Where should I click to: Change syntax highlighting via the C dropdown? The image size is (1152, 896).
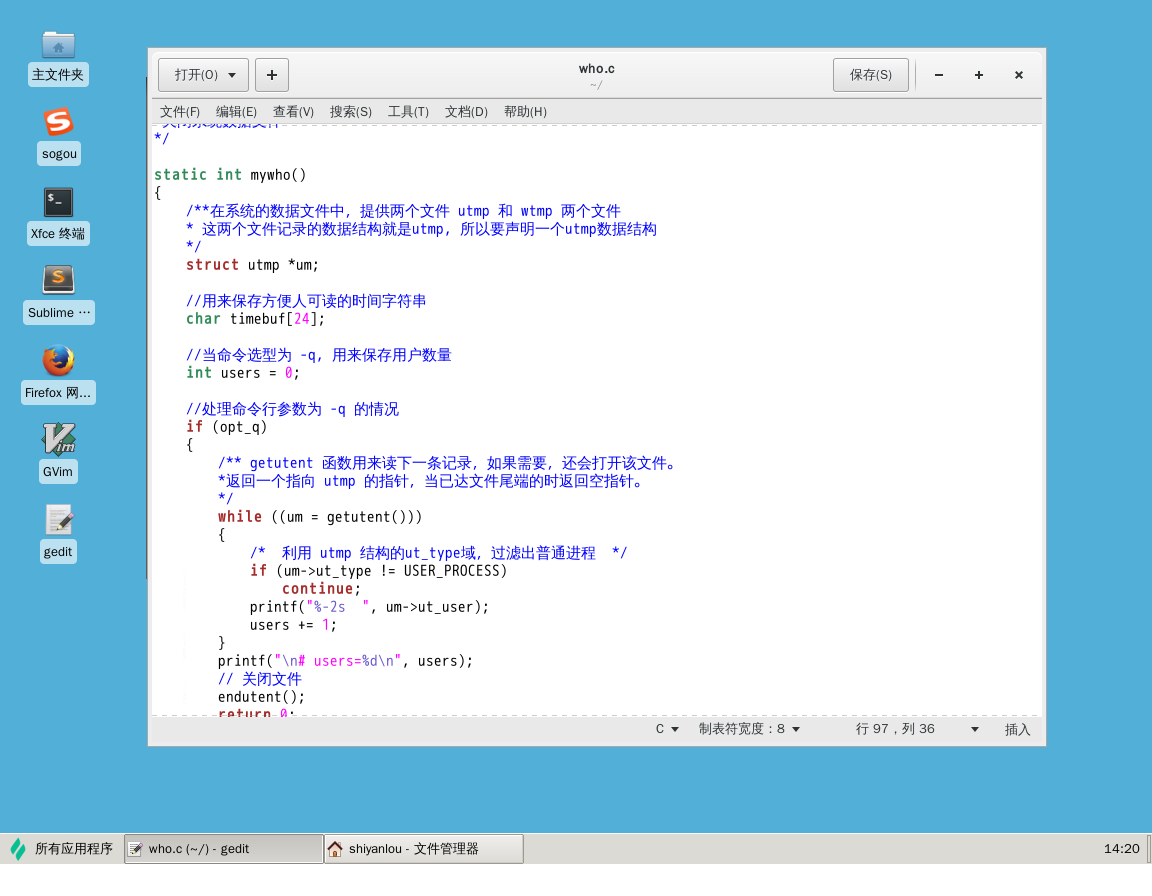(x=666, y=728)
